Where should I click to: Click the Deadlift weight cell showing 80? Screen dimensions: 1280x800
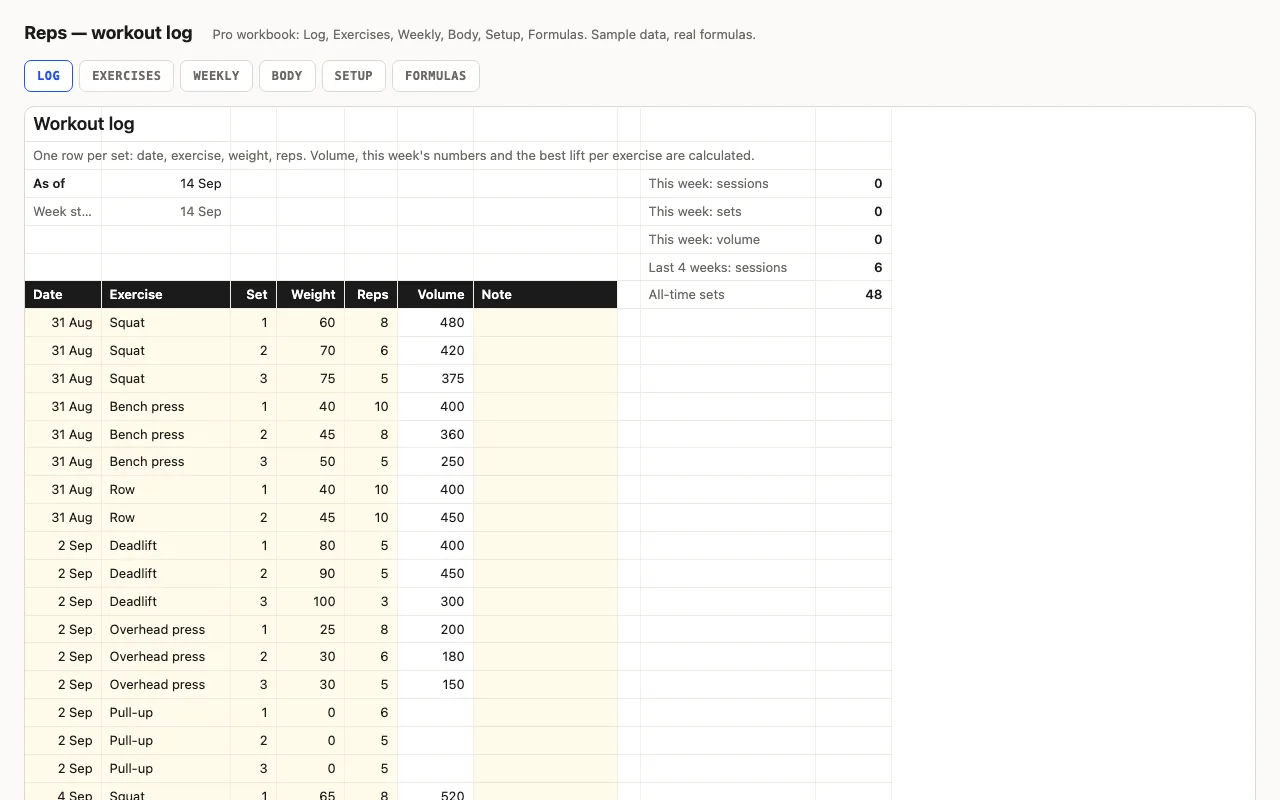click(x=311, y=546)
